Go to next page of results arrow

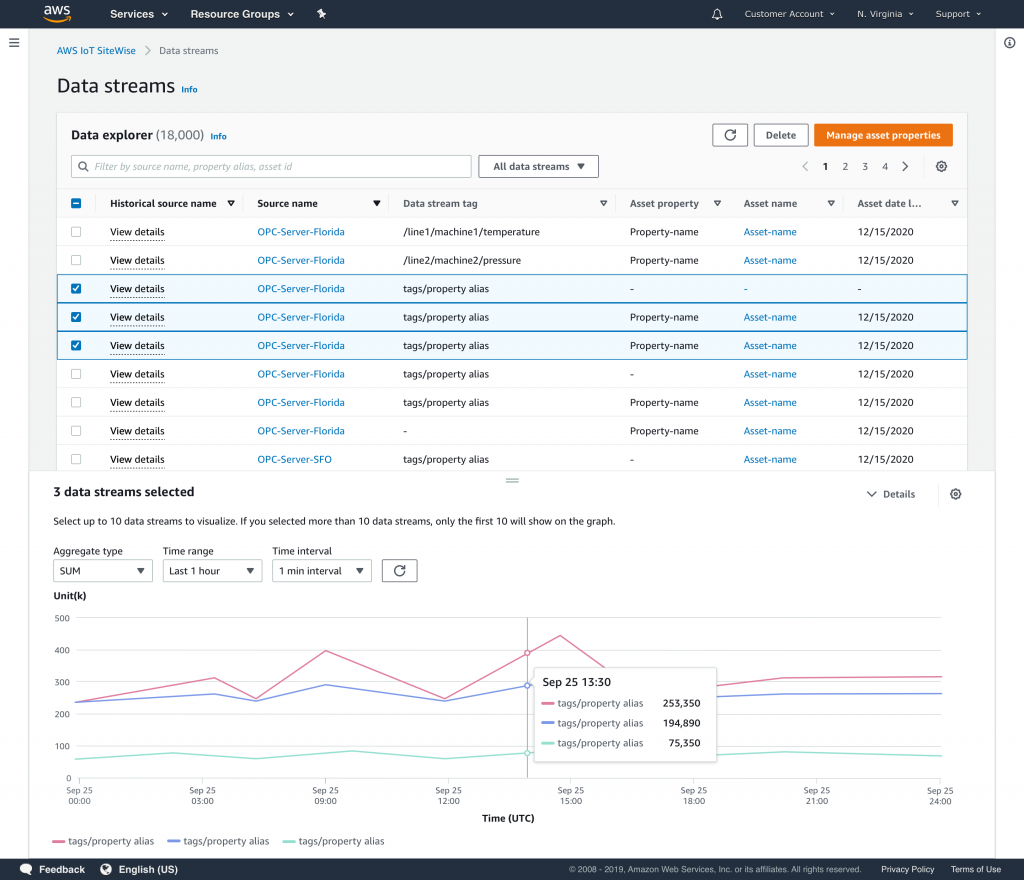coord(905,167)
